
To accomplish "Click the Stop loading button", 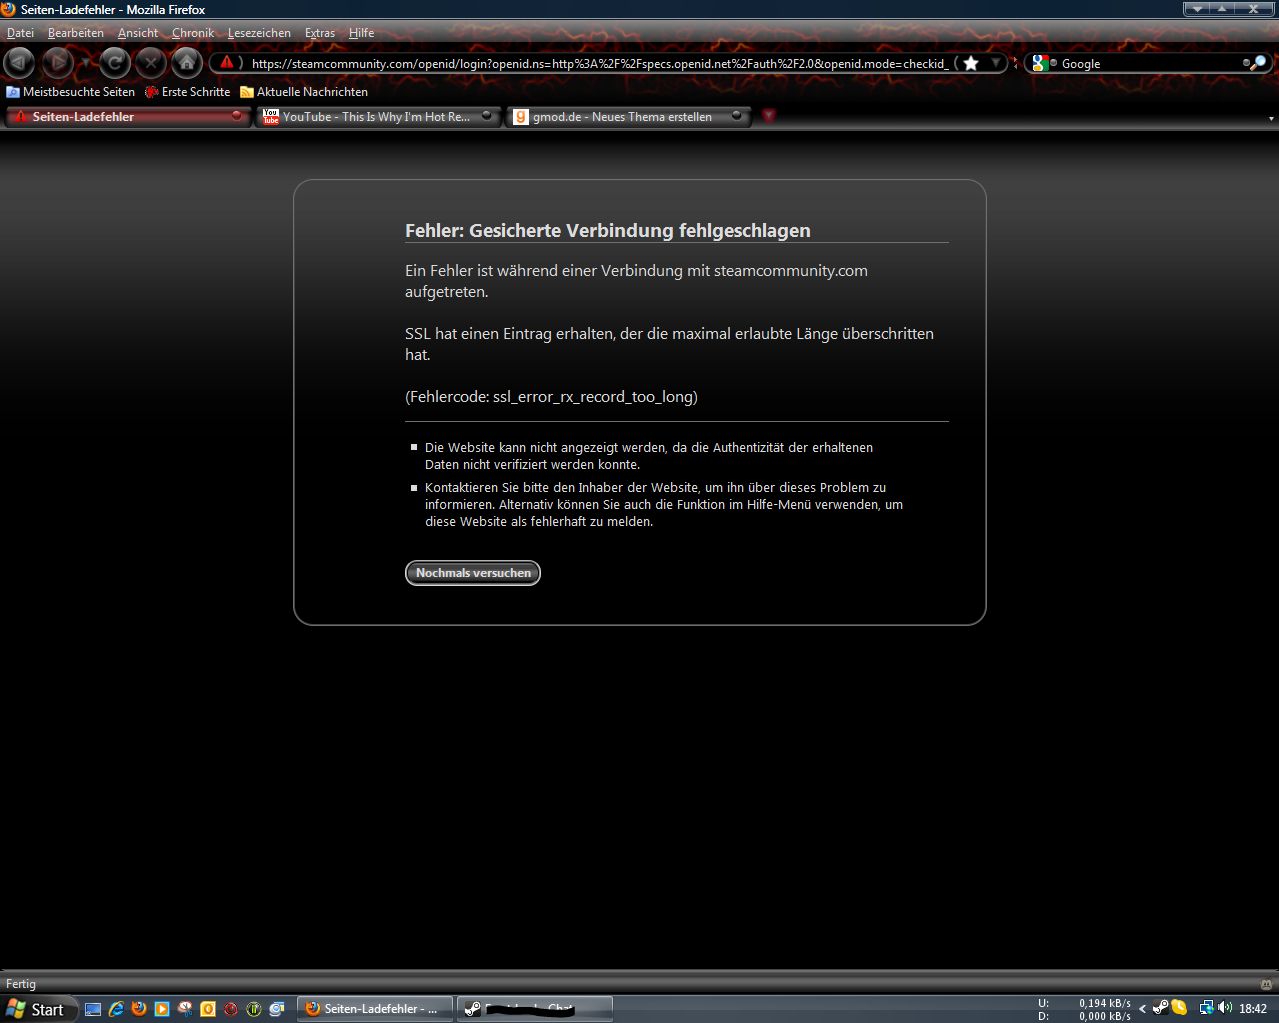I will pyautogui.click(x=150, y=63).
